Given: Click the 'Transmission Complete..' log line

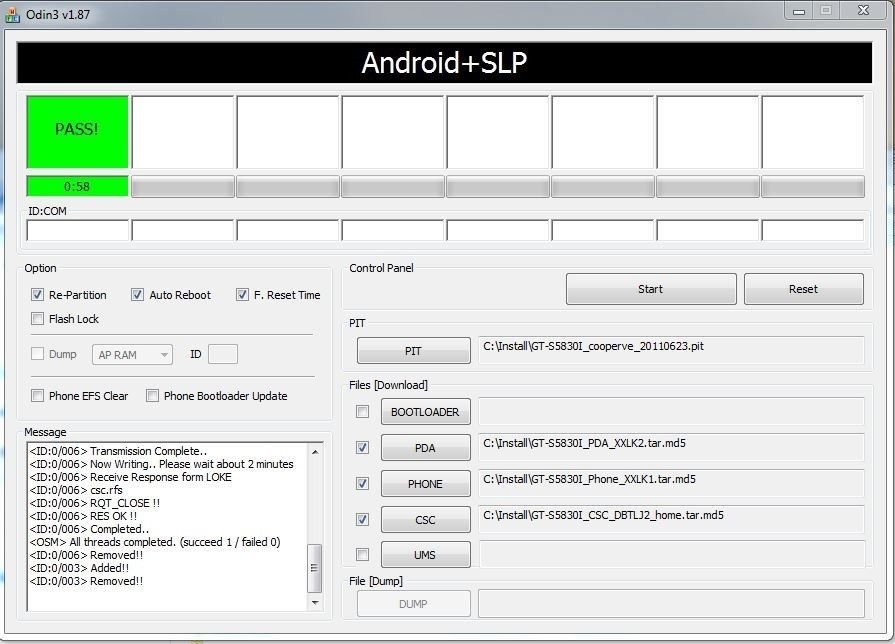Looking at the screenshot, I should [x=118, y=451].
